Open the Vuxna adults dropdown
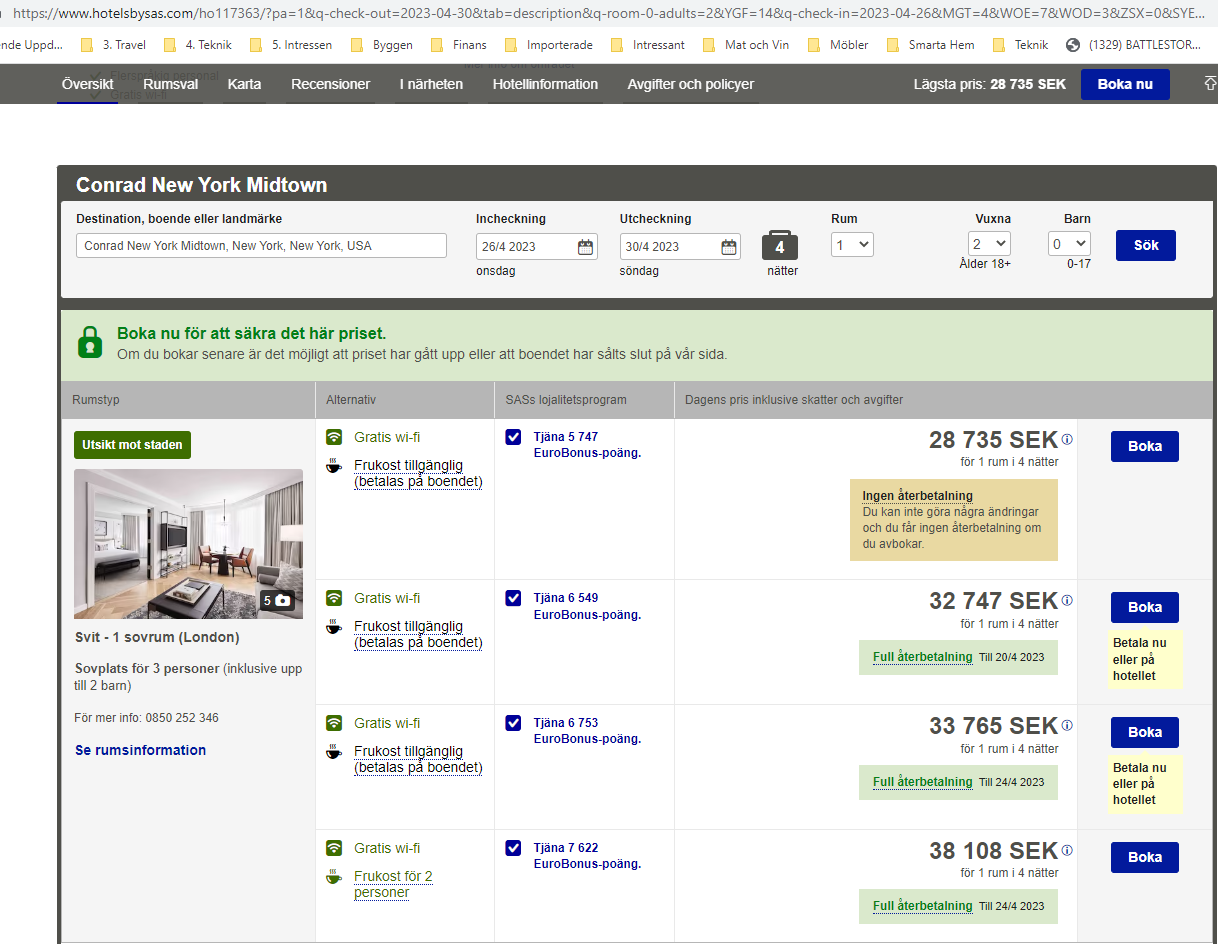 point(988,244)
